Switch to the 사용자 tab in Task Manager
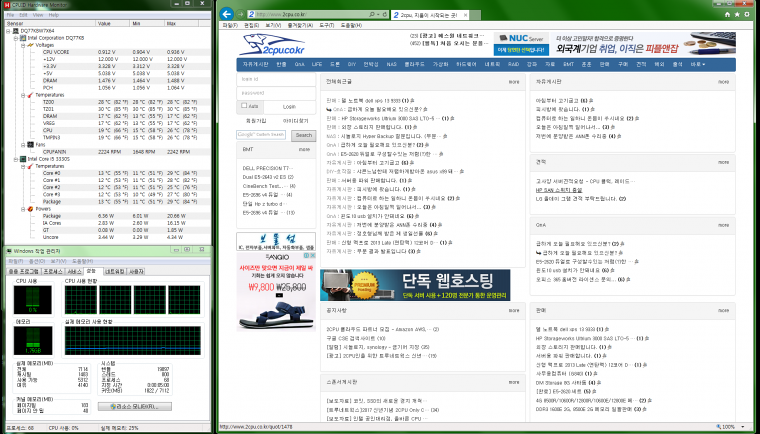The width and height of the screenshot is (760, 434). click(x=137, y=272)
